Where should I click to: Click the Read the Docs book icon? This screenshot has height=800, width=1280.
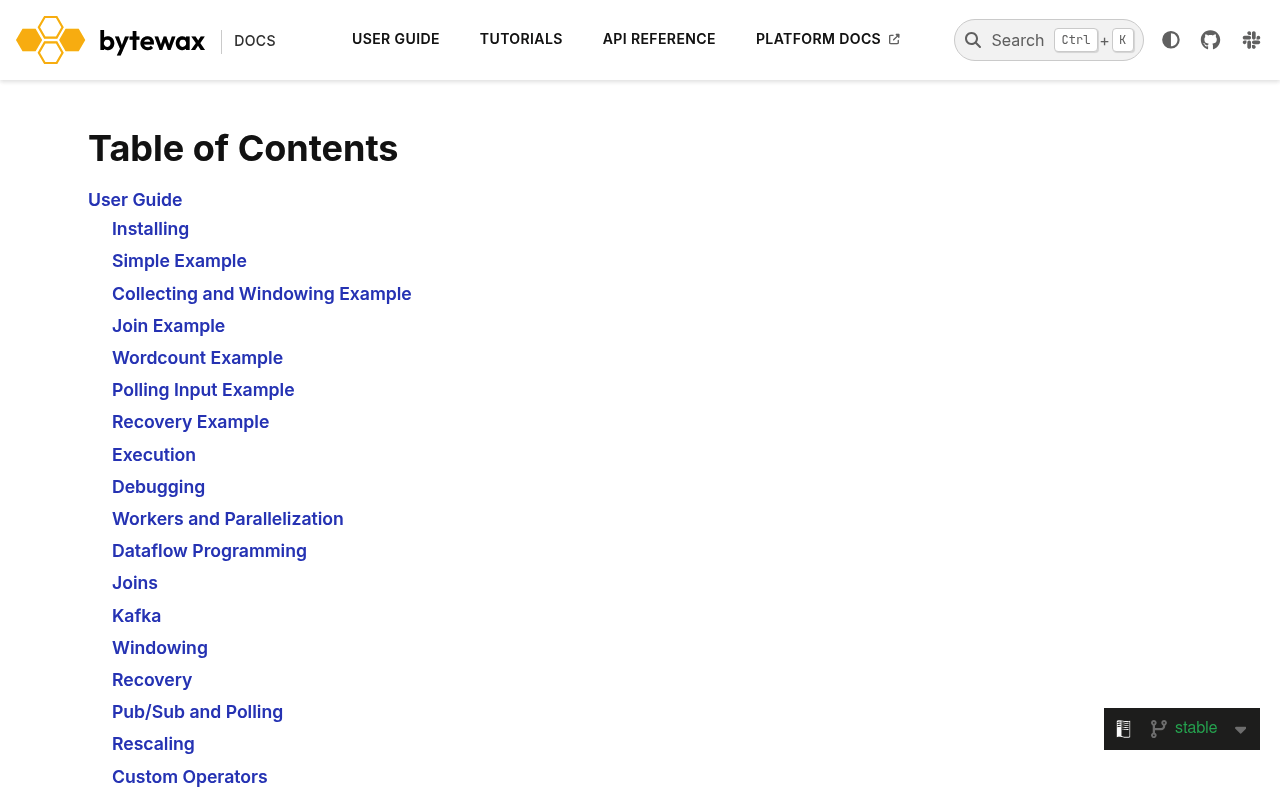[1124, 729]
